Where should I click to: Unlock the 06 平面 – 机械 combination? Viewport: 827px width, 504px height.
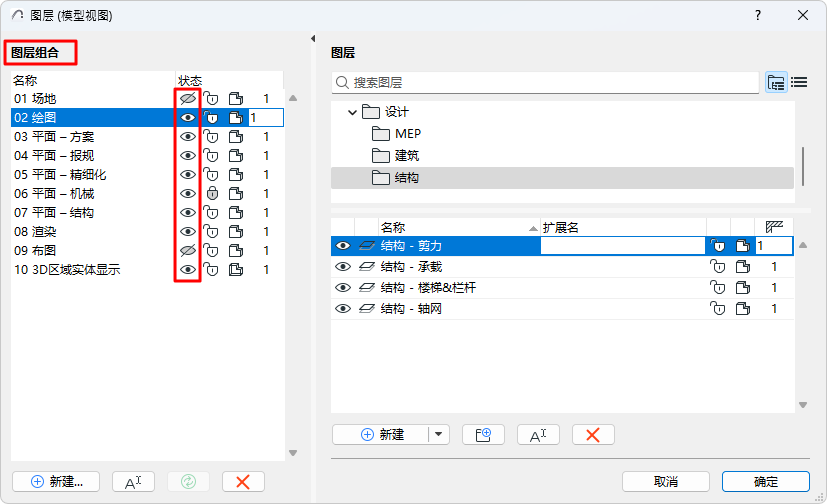212,193
